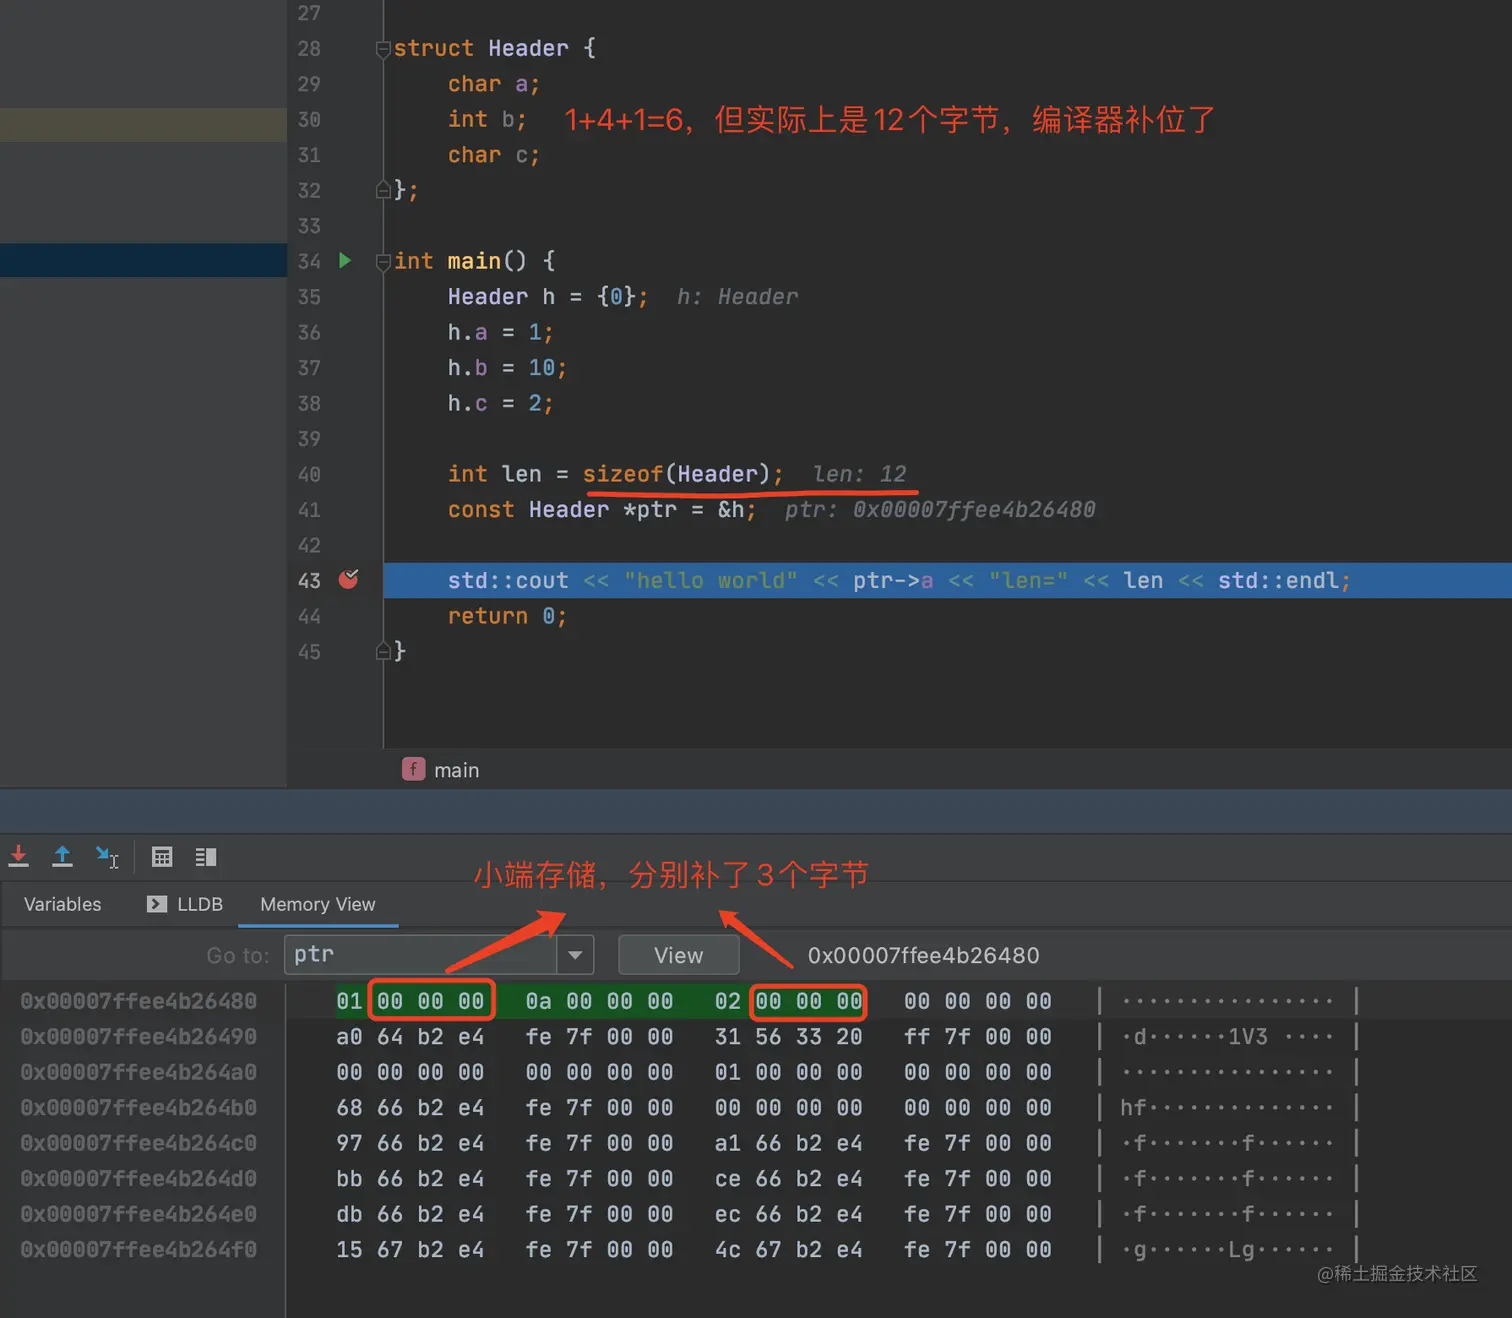Click the '1V3' ASCII text in memory view
The width and height of the screenshot is (1512, 1318).
(1248, 1037)
